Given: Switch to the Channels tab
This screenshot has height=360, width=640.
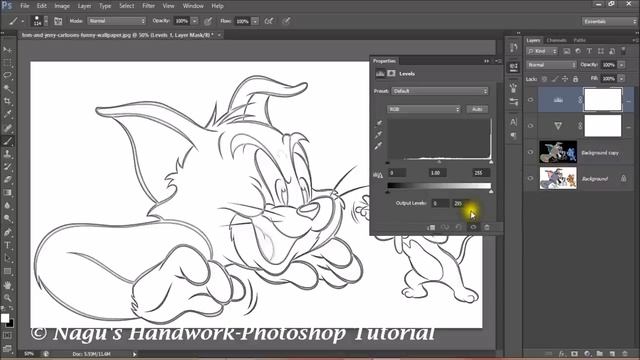Looking at the screenshot, I should pos(556,40).
